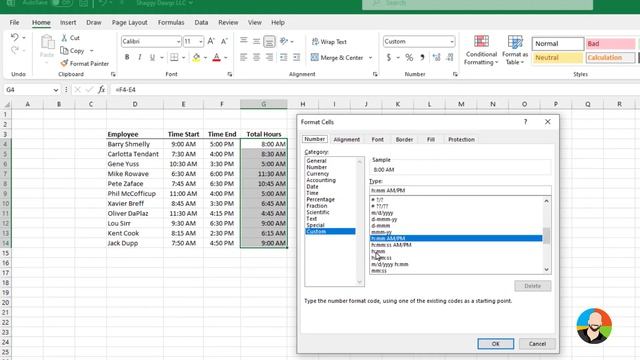Select the Time category

pos(312,193)
